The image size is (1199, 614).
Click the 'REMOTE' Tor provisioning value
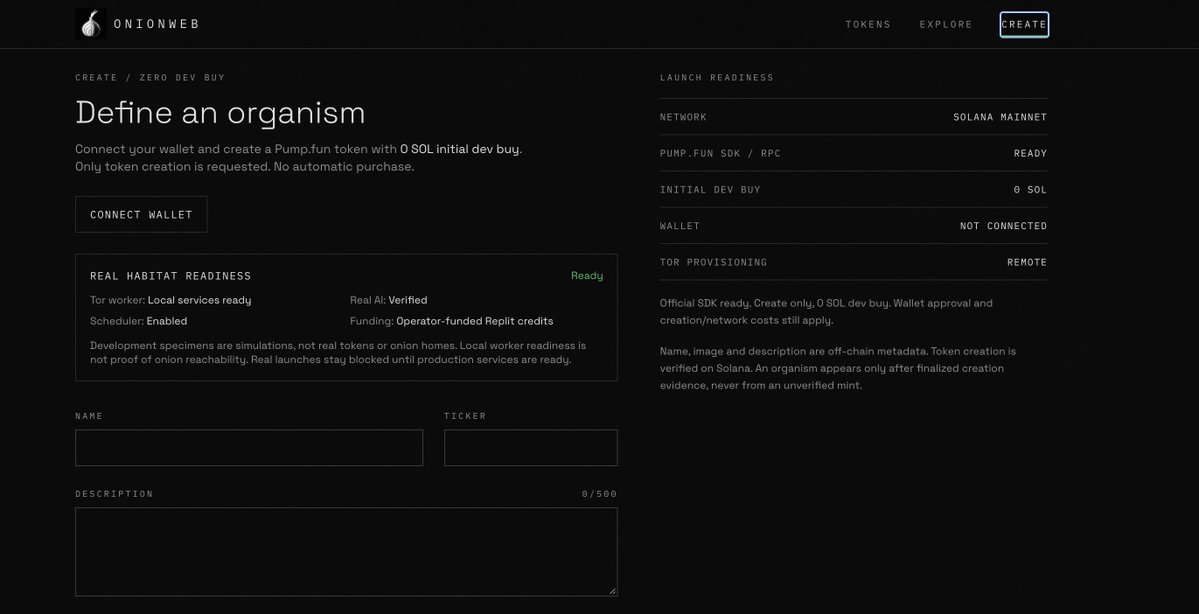pos(1027,262)
